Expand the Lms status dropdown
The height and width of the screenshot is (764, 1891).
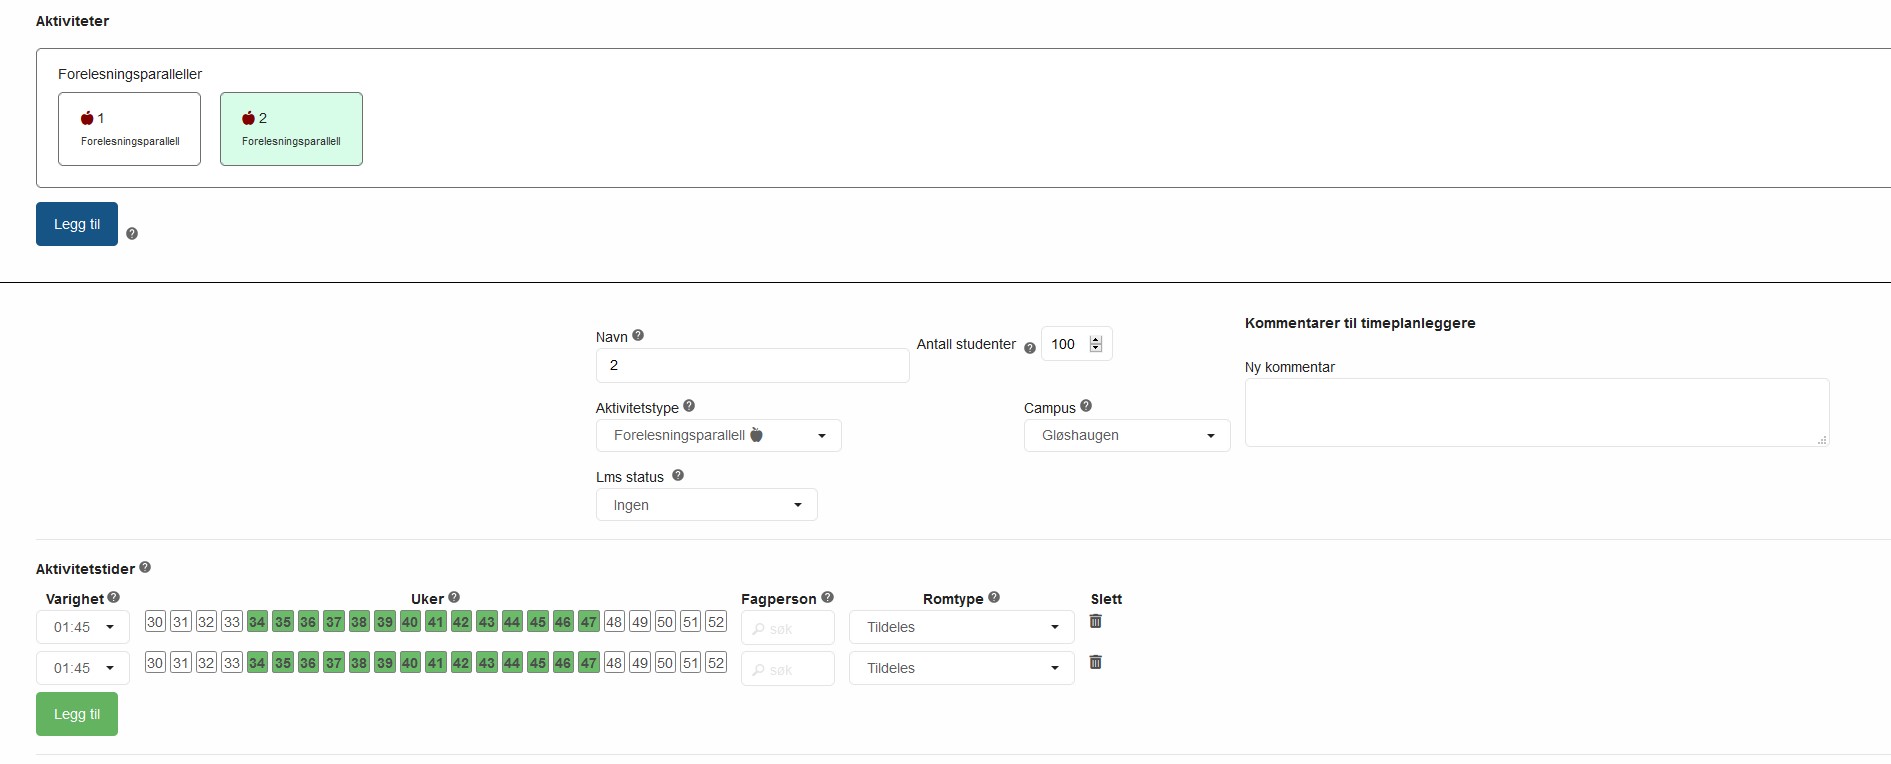click(706, 505)
